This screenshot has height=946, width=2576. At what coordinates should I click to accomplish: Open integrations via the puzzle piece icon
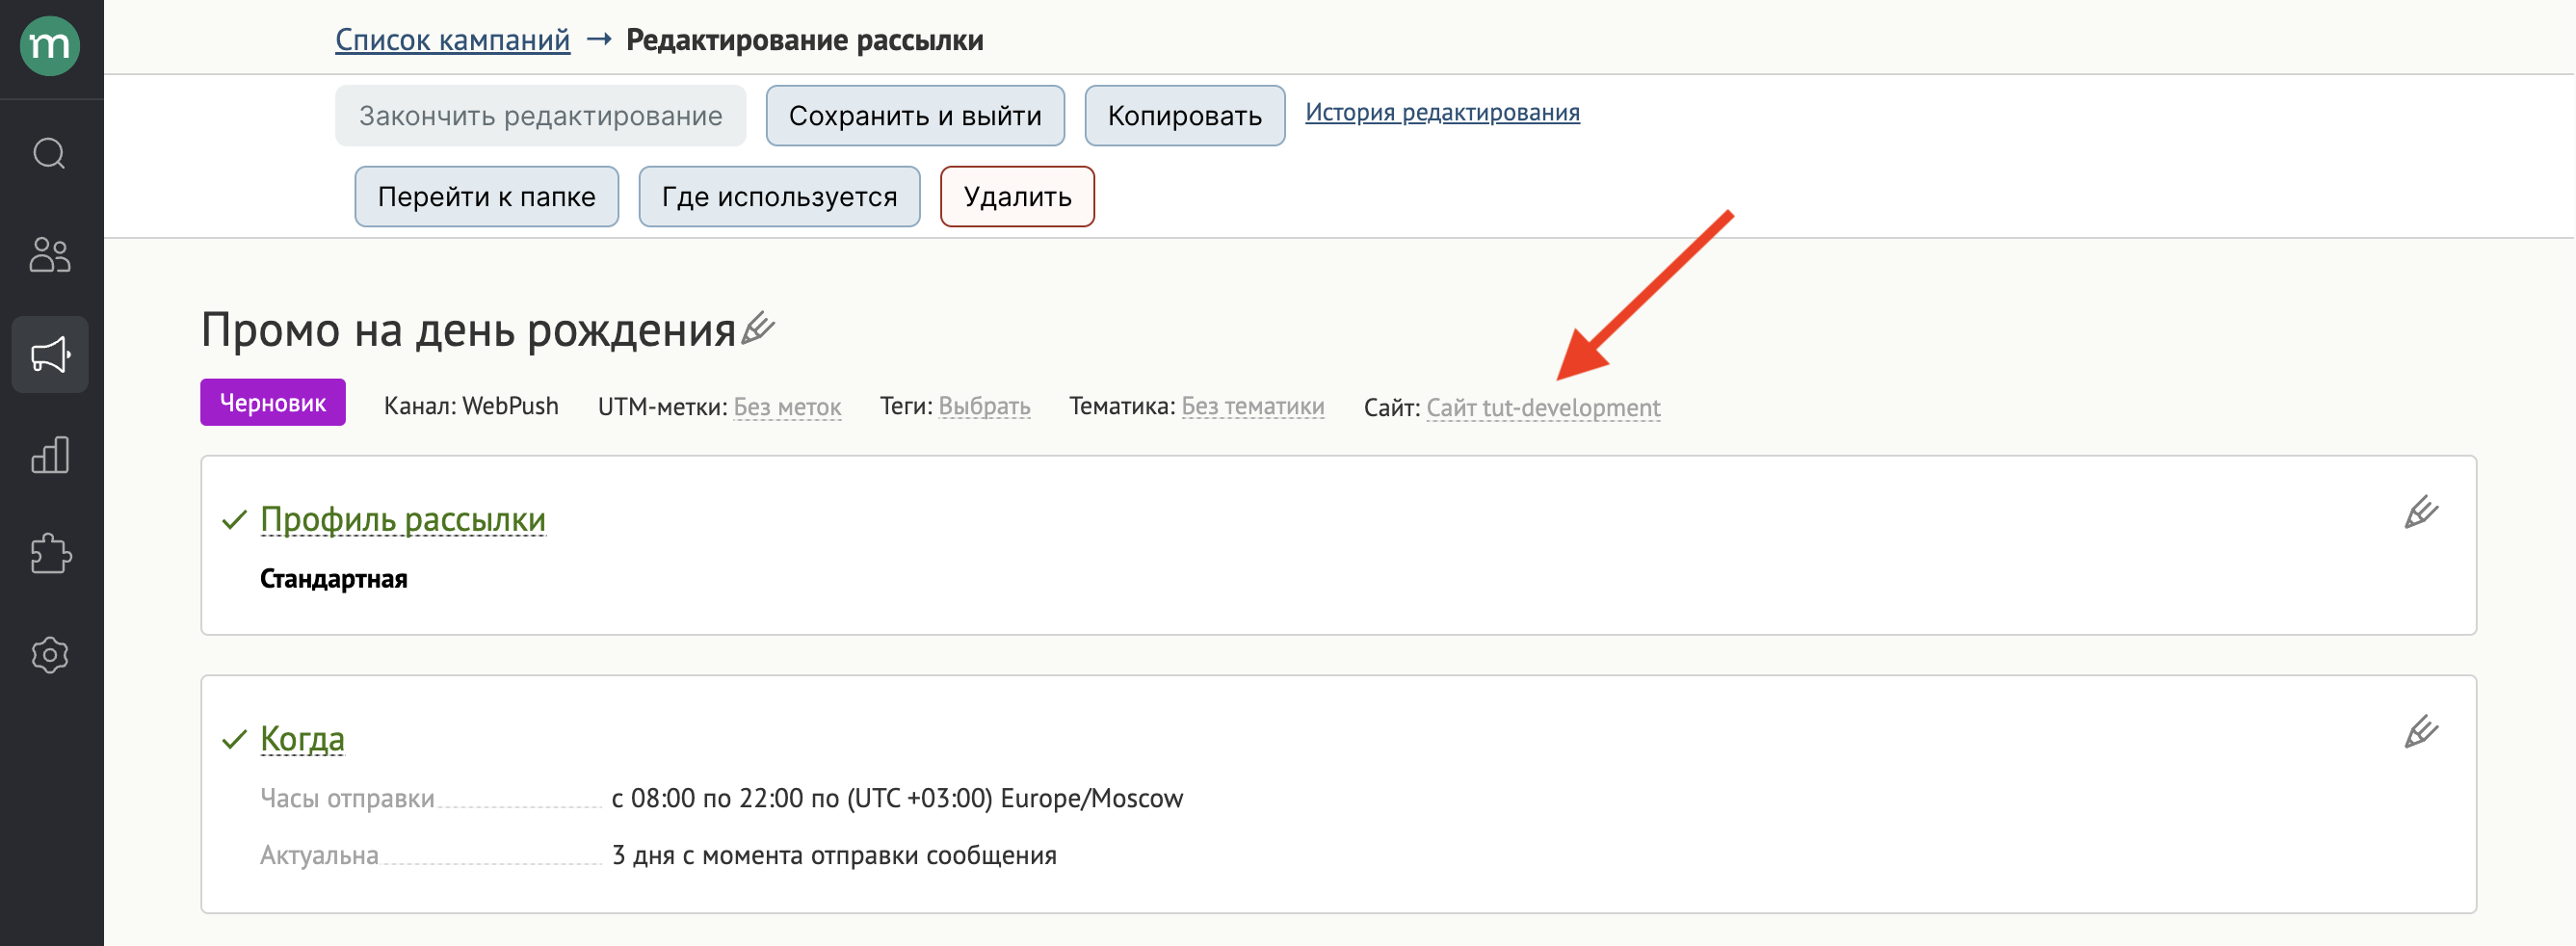tap(50, 554)
